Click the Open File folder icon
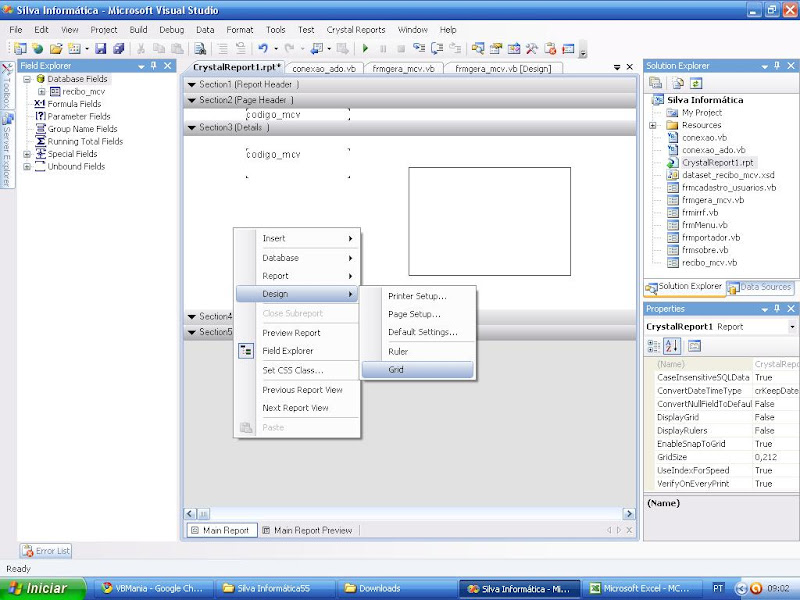 (x=56, y=48)
